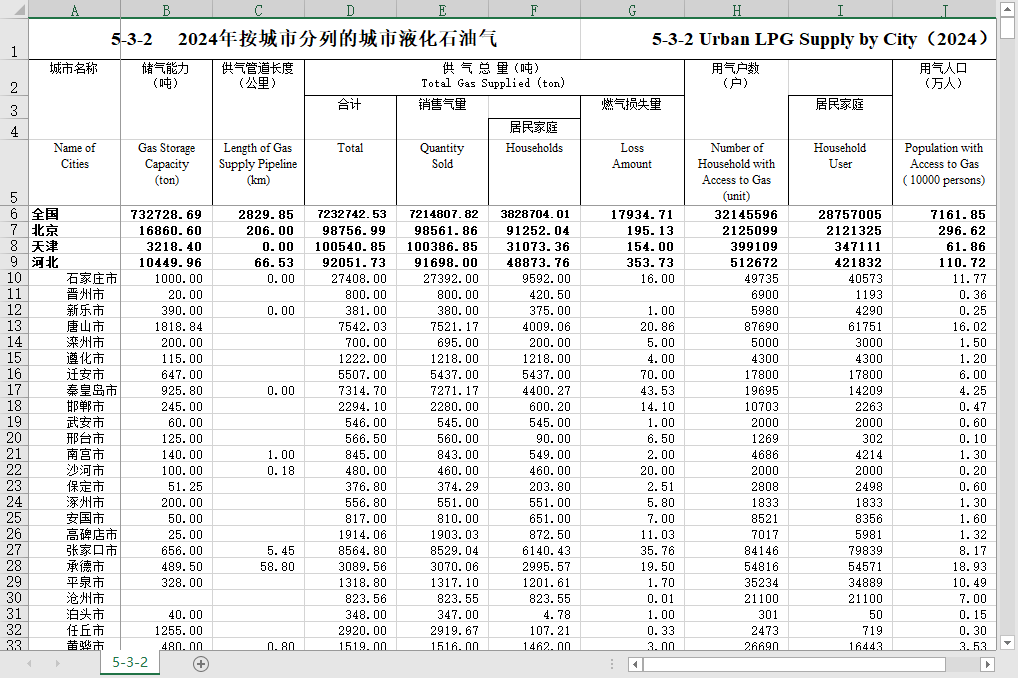Image resolution: width=1018 pixels, height=678 pixels.
Task: Click the value 732728.69
Action: pyautogui.click(x=166, y=214)
